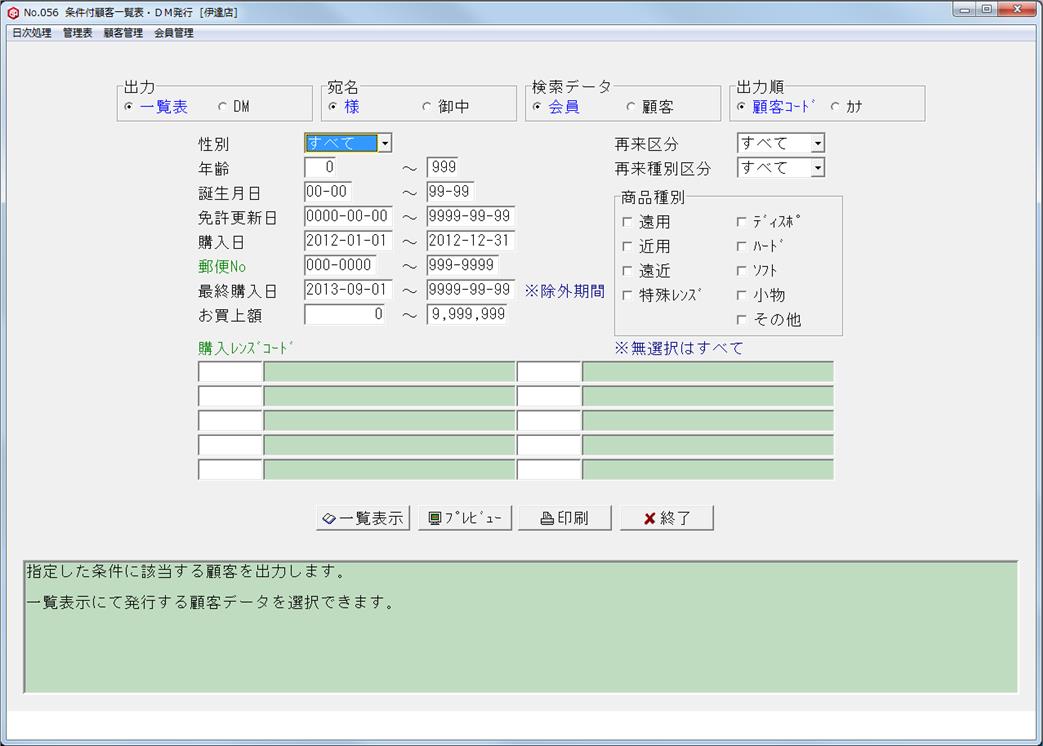Click postal code start 000-0000
Image resolution: width=1043 pixels, height=746 pixels.
tap(340, 265)
